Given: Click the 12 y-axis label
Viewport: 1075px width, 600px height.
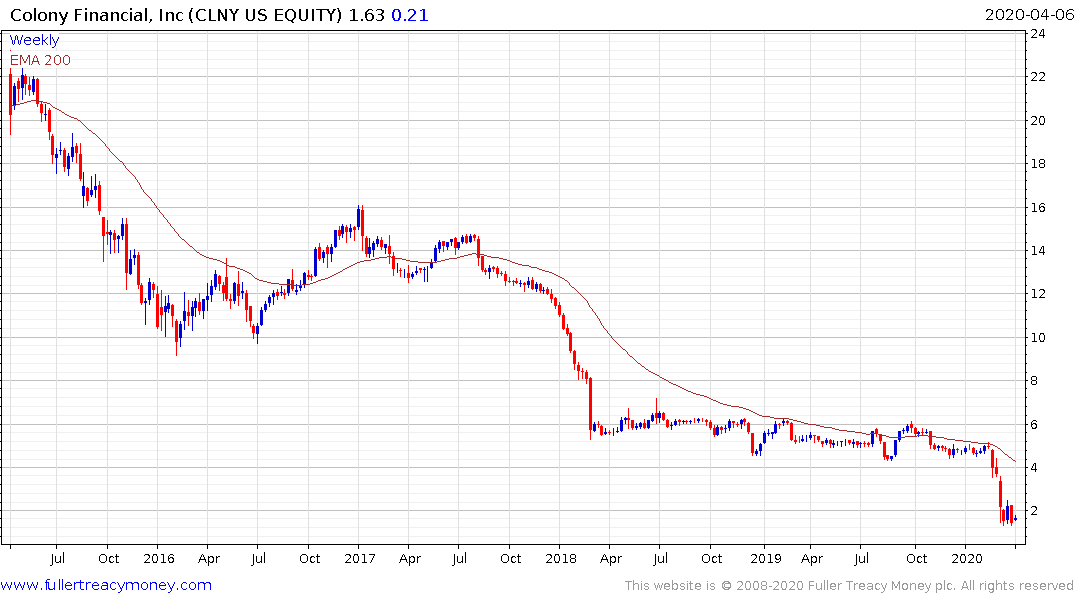Looking at the screenshot, I should (1038, 294).
